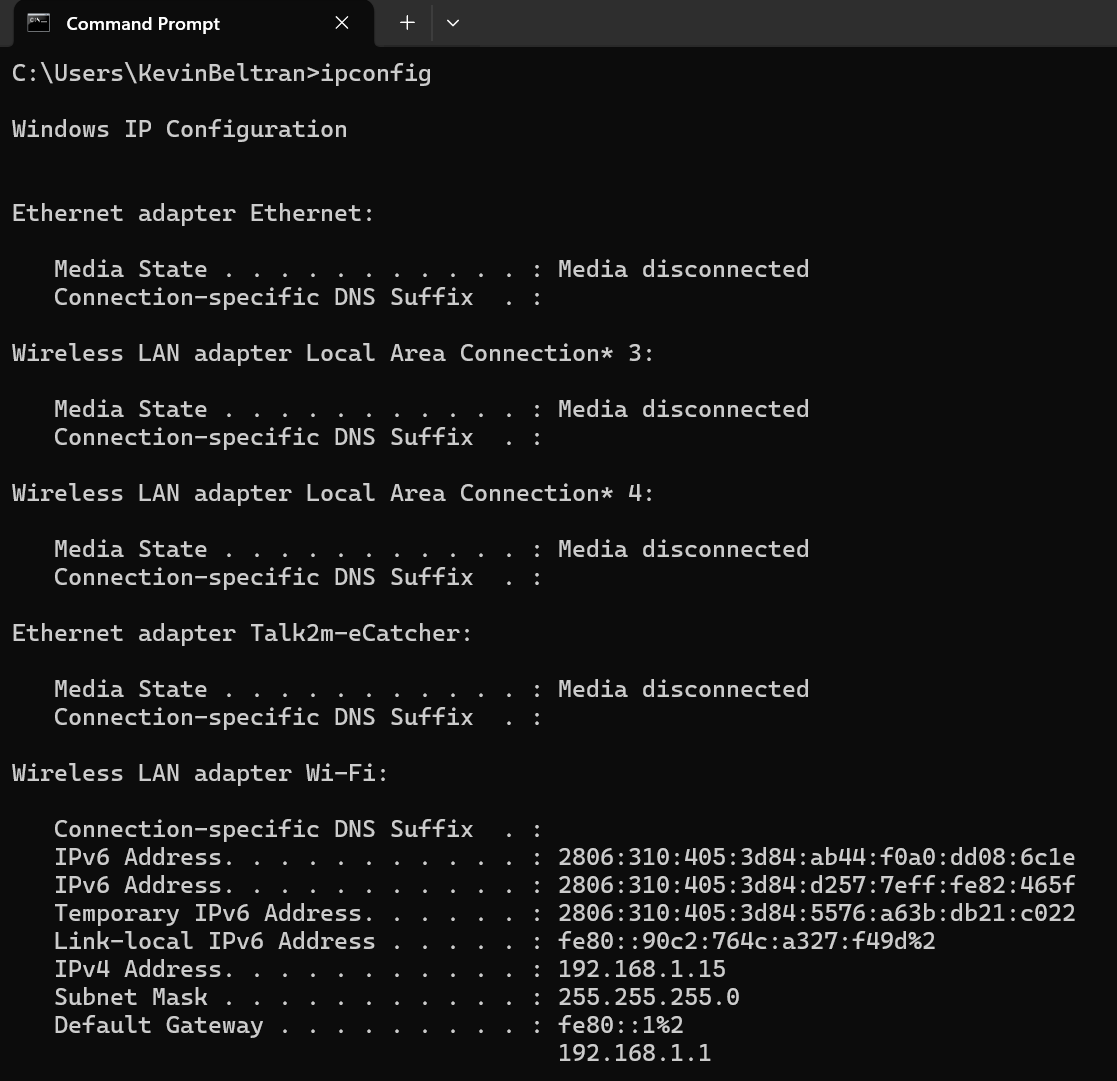Viewport: 1117px width, 1081px height.
Task: Click the gateway value fe80::1%2
Action: [x=620, y=1025]
